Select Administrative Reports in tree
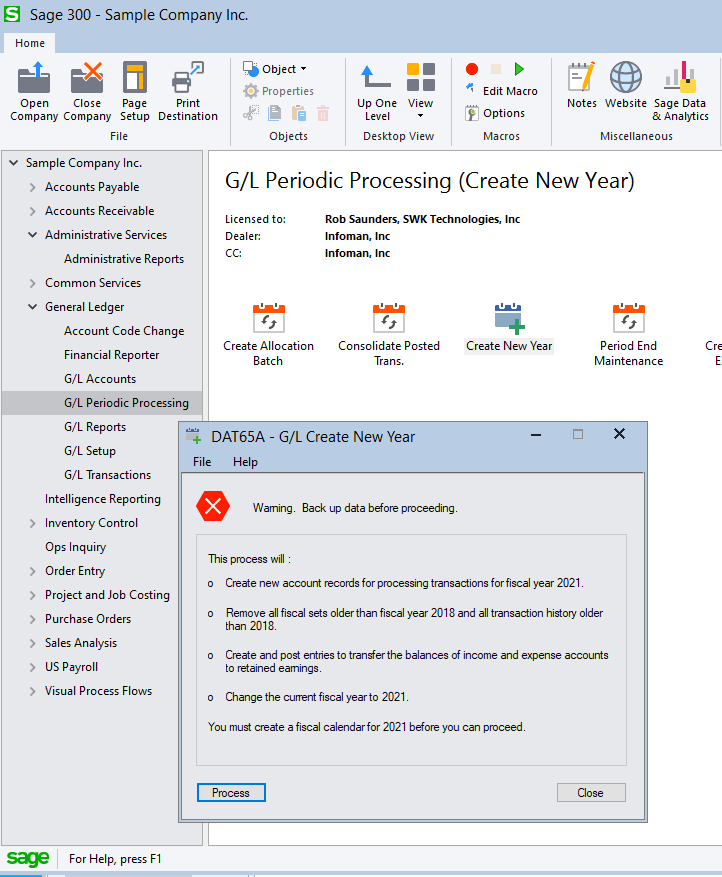 coord(124,259)
